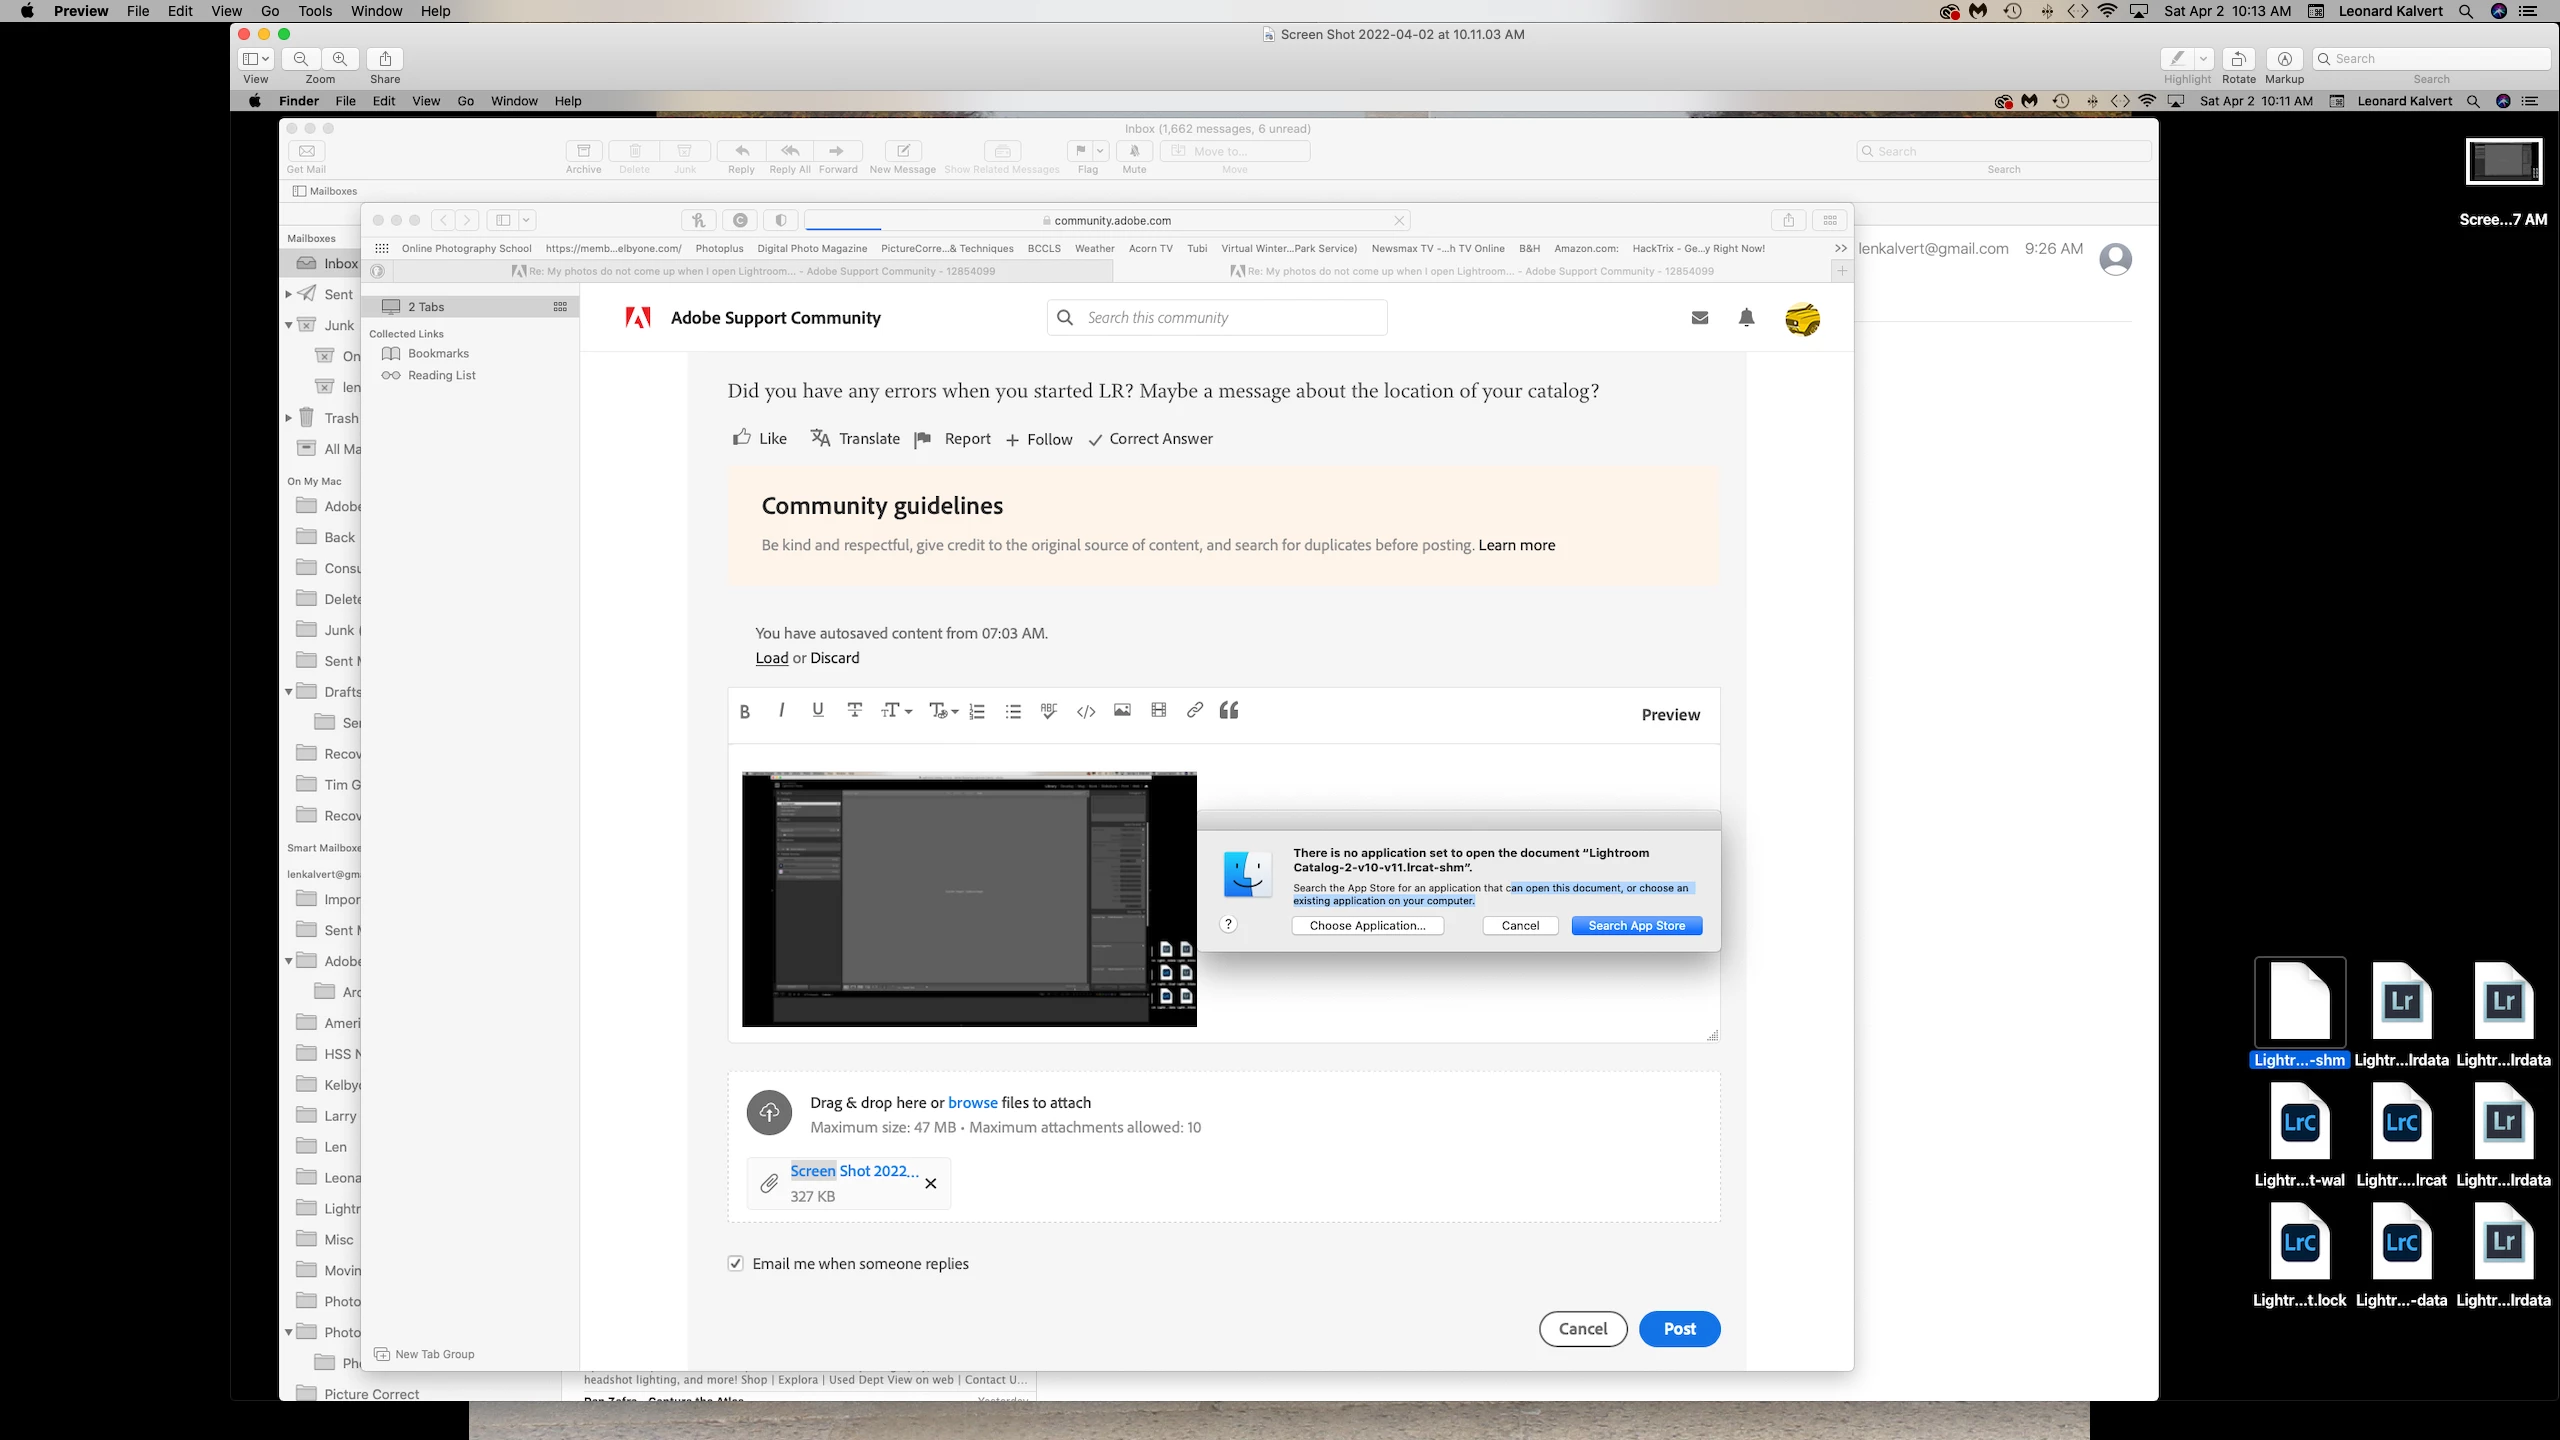Click the blockquote icon in editor toolbar

tap(1229, 710)
